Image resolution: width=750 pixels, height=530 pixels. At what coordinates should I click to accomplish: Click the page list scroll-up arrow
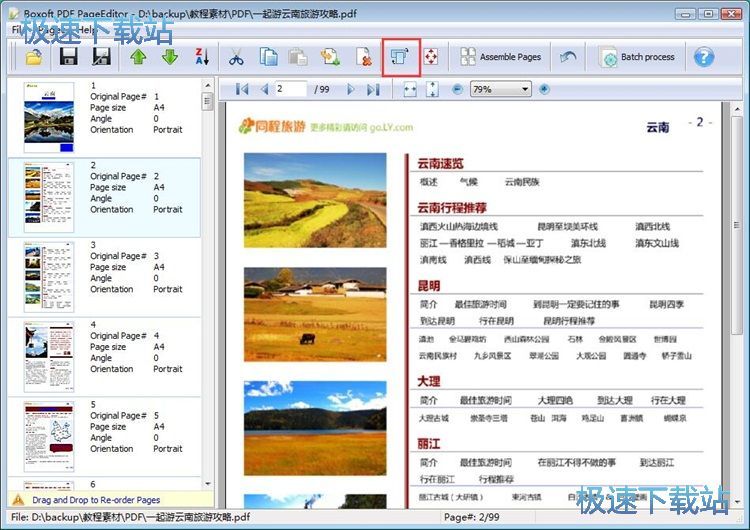(x=208, y=85)
